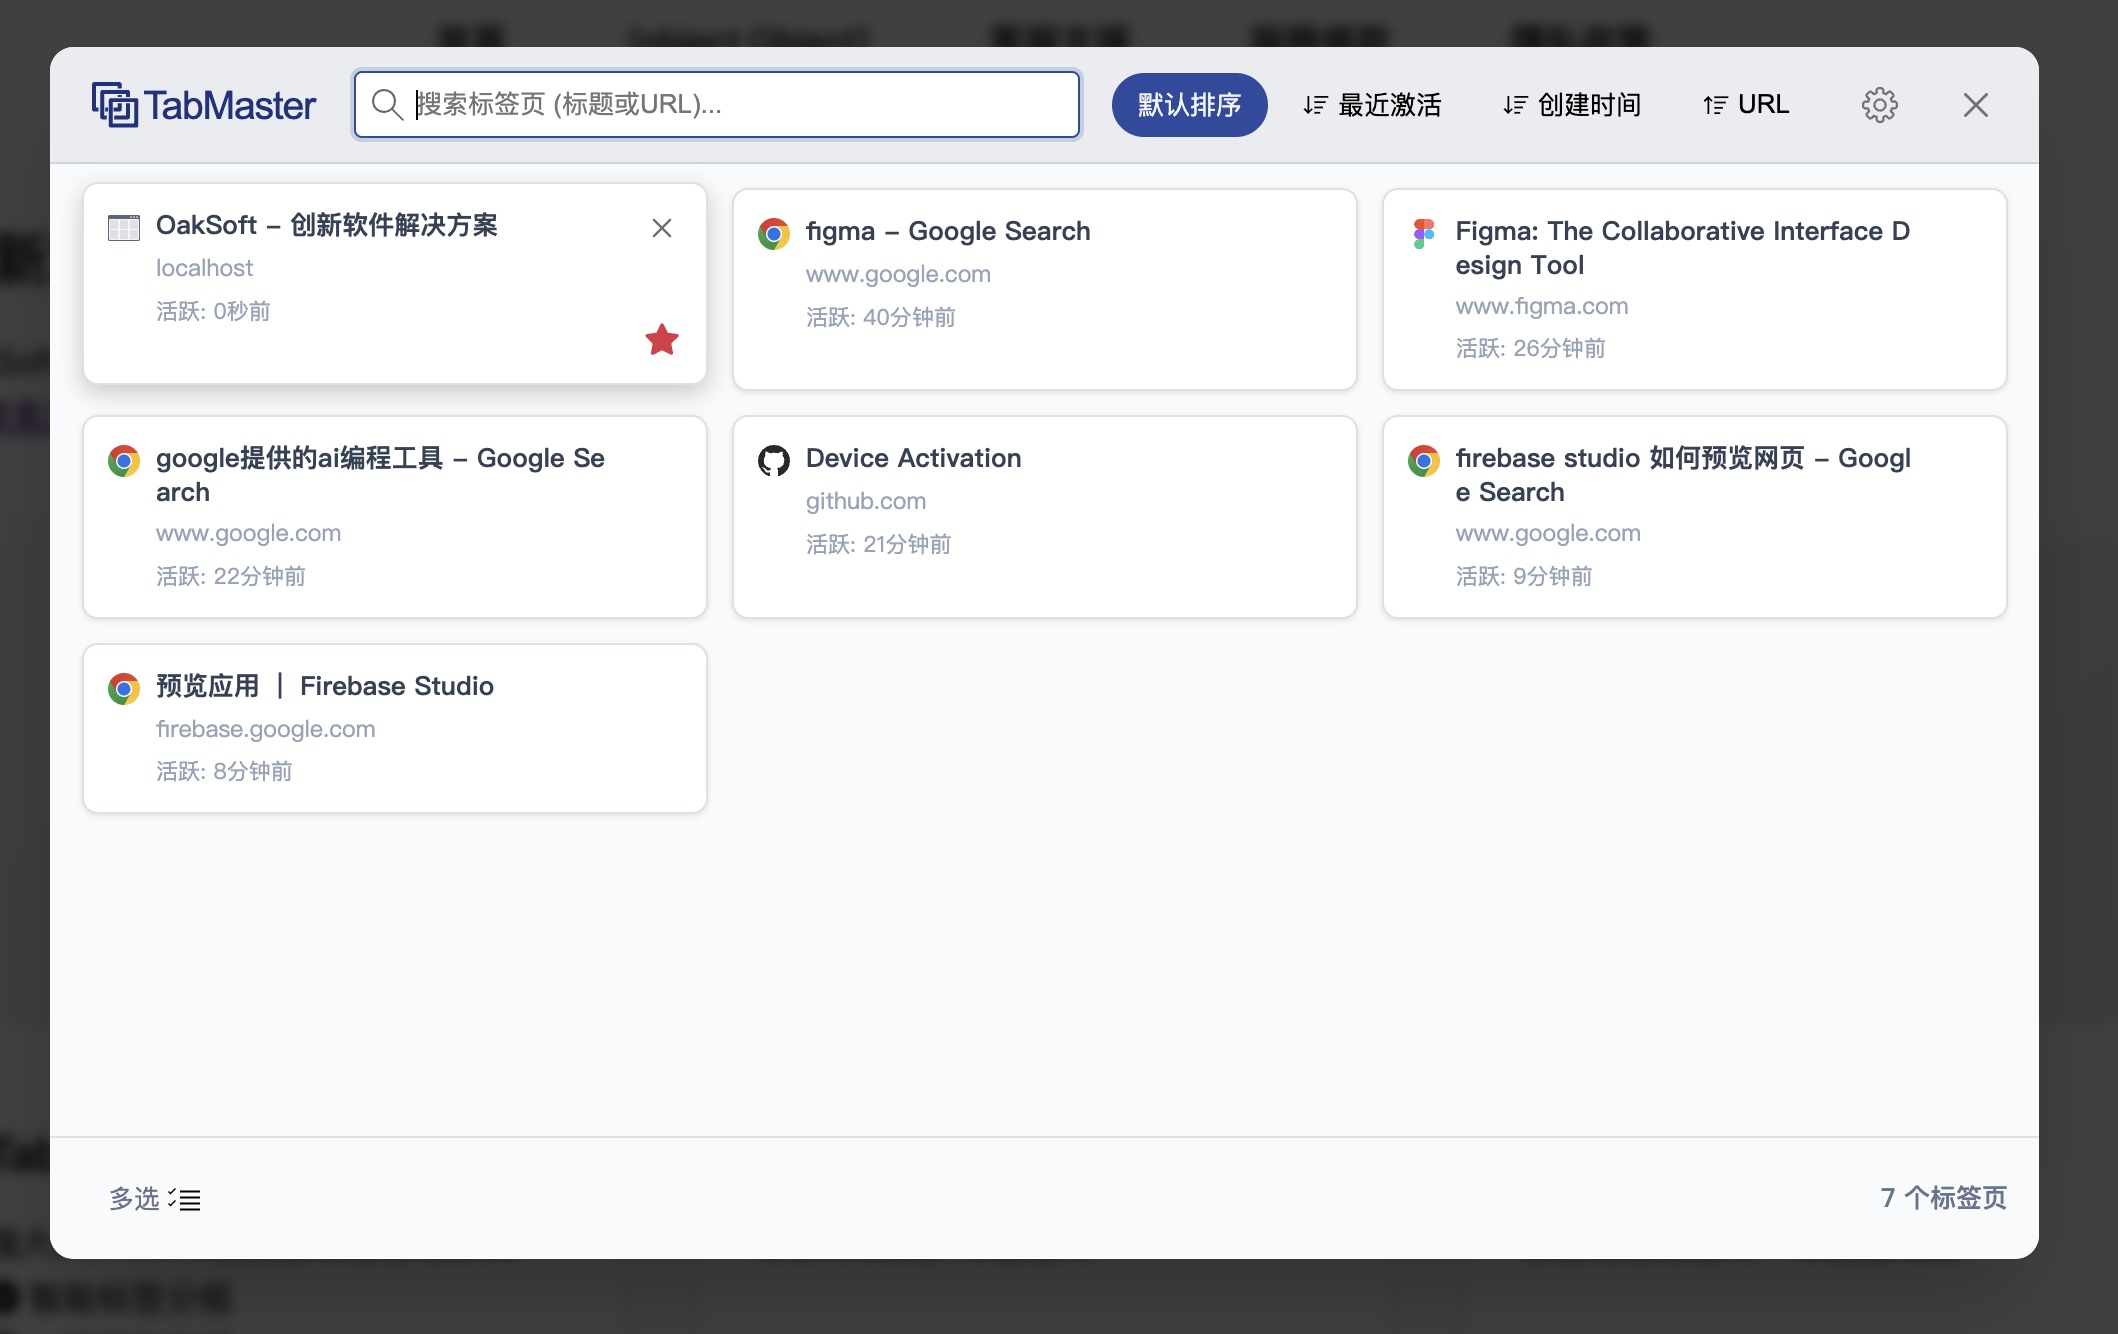Screen dimensions: 2118x1334
Task: Enable 多选 multi-select mode
Action: [155, 1198]
